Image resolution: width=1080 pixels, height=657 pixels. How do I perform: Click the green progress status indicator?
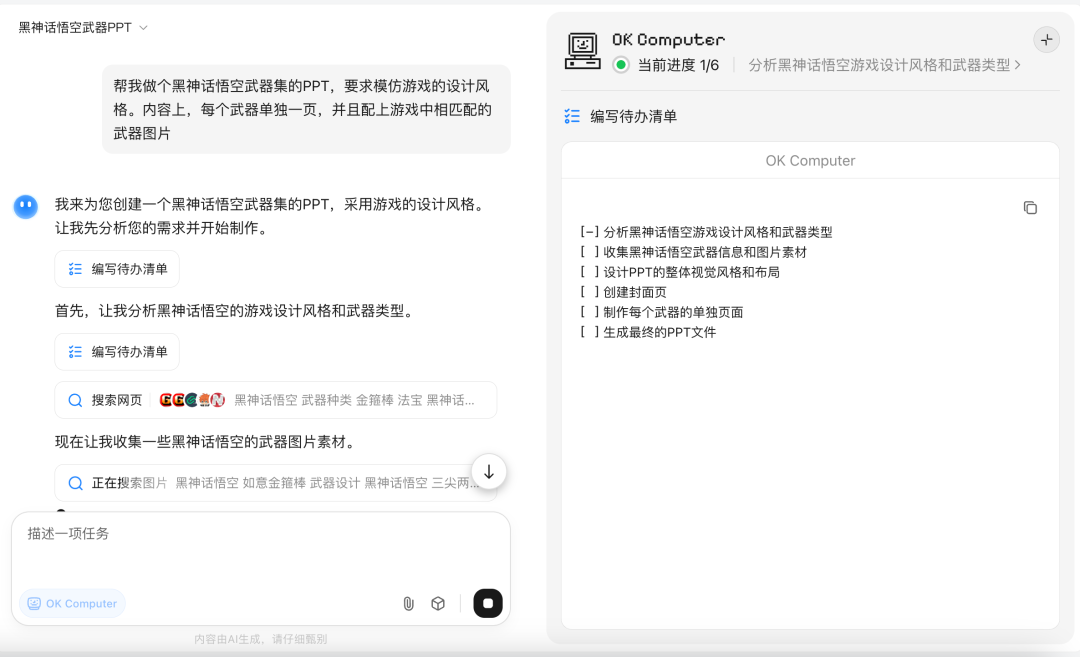[x=621, y=65]
